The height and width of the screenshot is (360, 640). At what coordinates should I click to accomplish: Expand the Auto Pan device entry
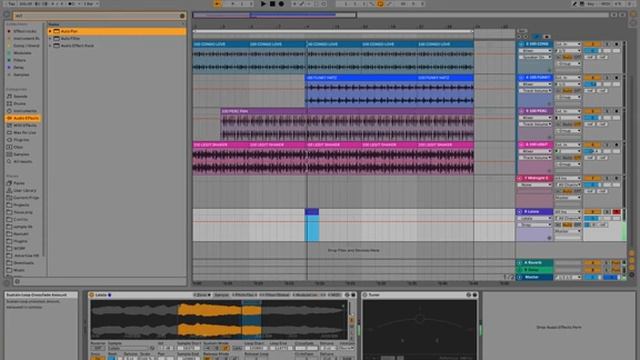(50, 31)
